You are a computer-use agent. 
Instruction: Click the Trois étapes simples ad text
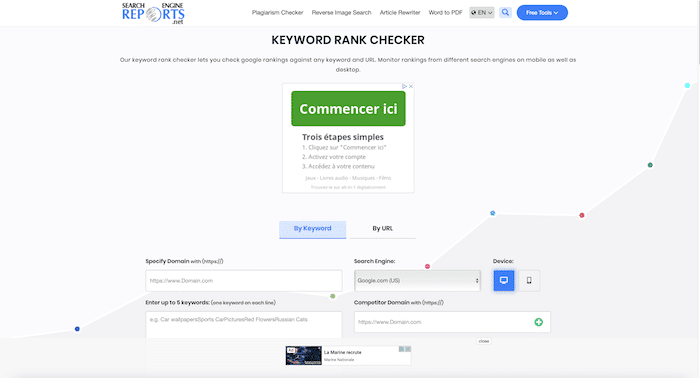343,137
